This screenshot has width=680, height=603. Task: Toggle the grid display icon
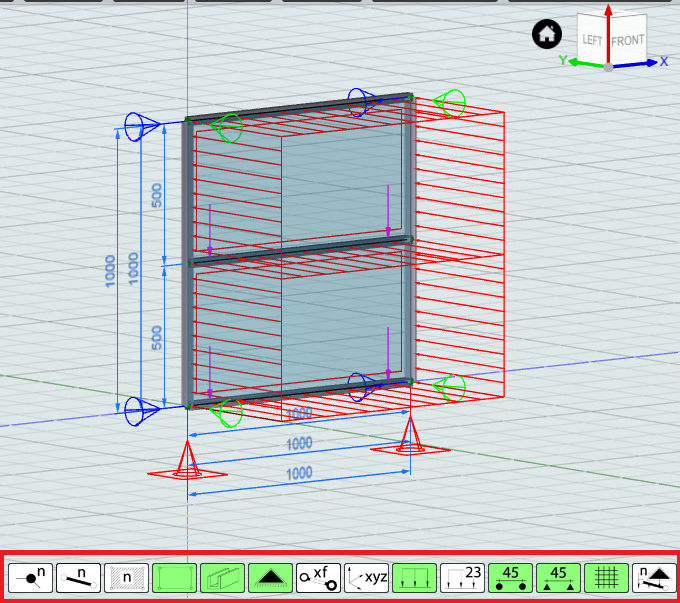coord(607,578)
